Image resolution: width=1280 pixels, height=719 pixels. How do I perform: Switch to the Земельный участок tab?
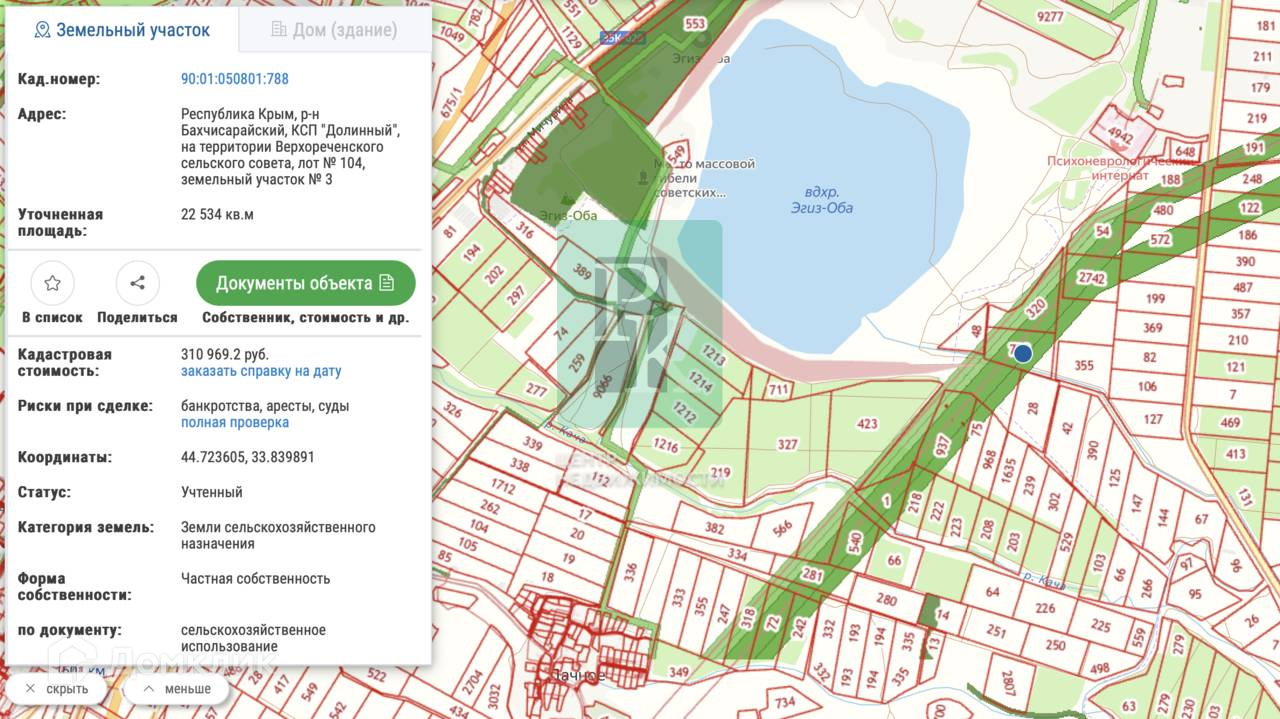click(x=122, y=30)
